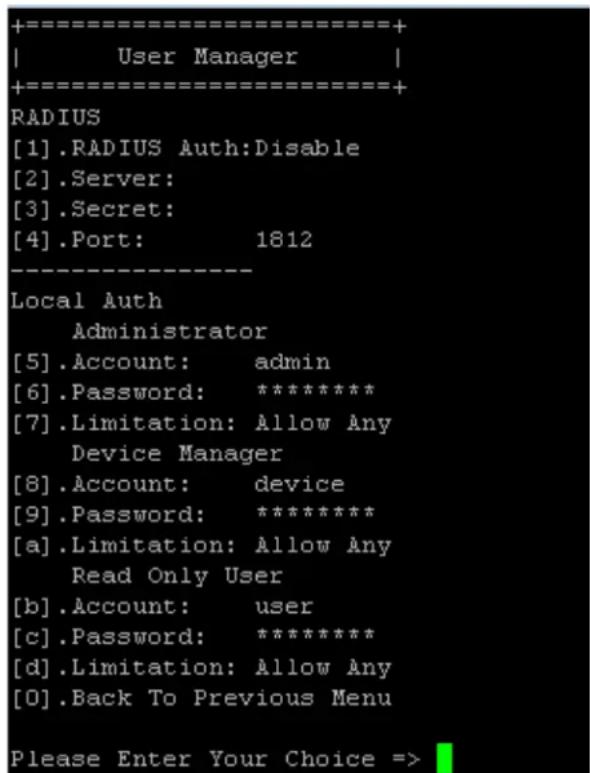Image resolution: width=590 pixels, height=773 pixels.
Task: Select the Server menu entry [2]
Action: click(93, 179)
